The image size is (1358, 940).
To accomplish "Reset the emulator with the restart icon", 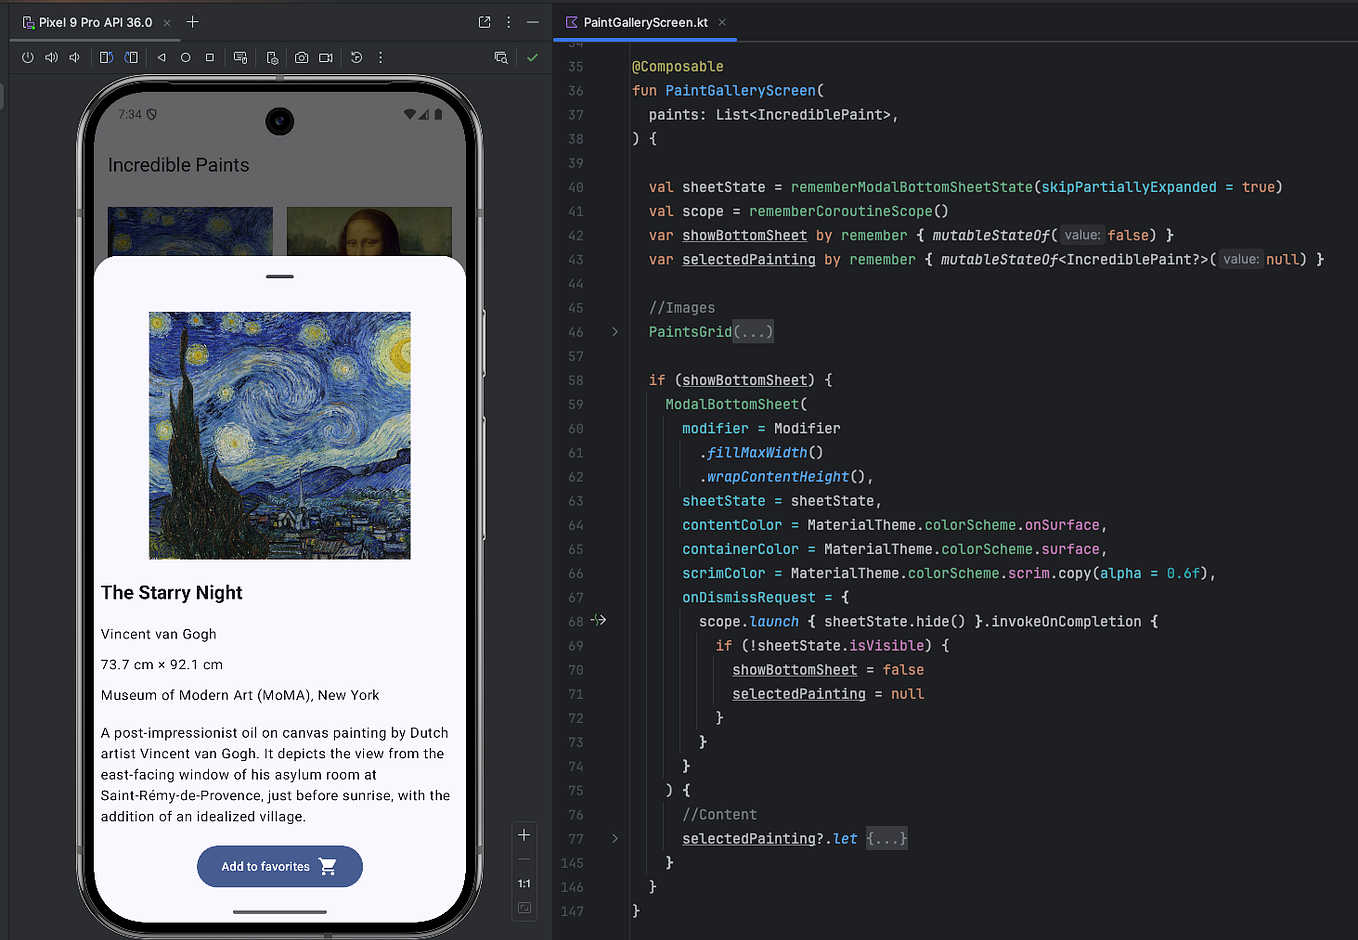I will tap(356, 57).
